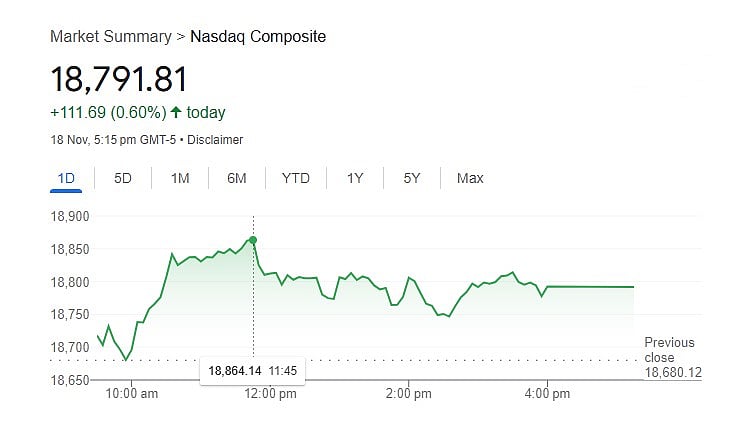This screenshot has height=425, width=756.
Task: Click the 18,791.81 index price
Action: pyautogui.click(x=119, y=79)
